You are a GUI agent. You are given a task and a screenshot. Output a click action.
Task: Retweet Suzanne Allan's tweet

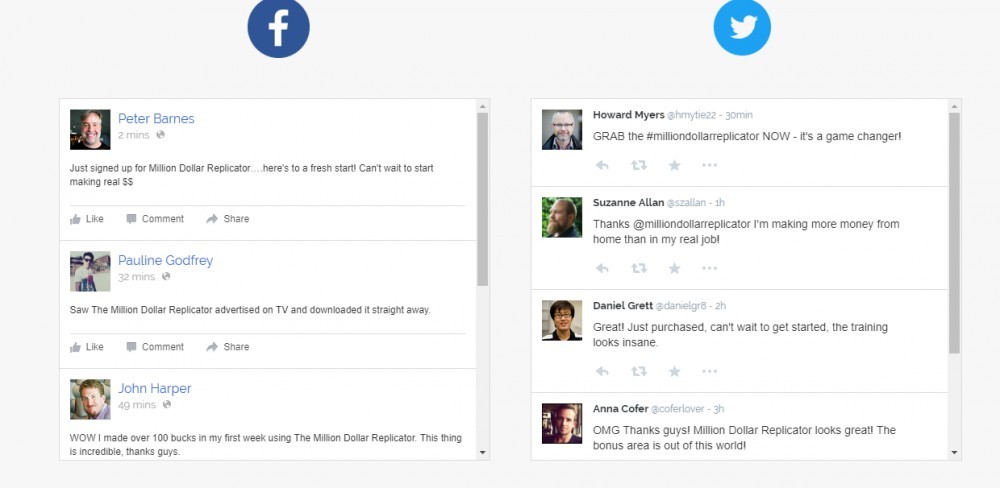(x=638, y=269)
